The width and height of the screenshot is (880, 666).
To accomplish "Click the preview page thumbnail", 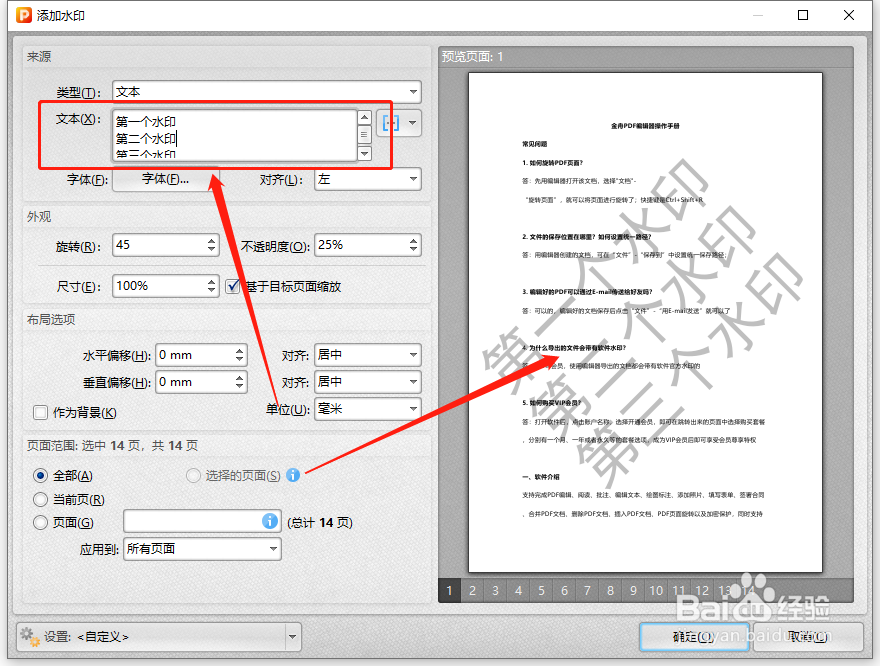I will [x=645, y=322].
